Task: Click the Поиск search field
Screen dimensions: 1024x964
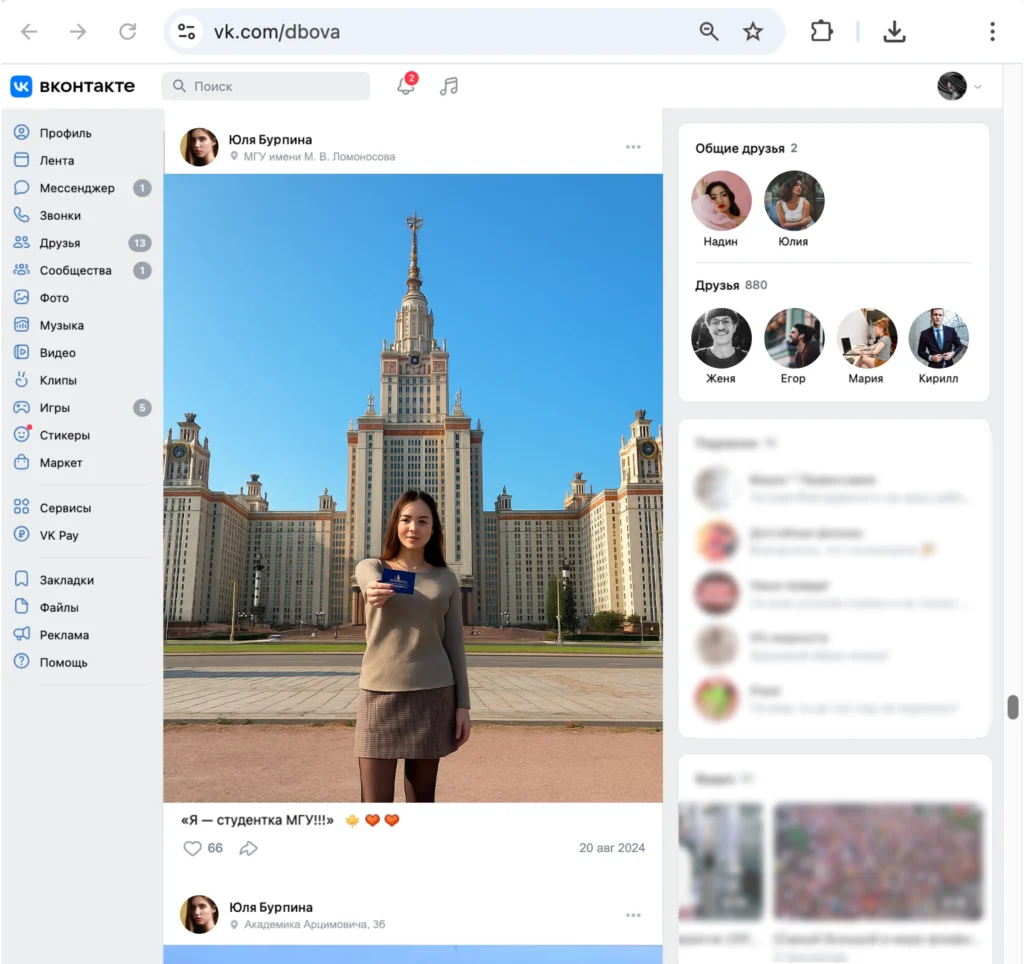Action: pyautogui.click(x=266, y=86)
